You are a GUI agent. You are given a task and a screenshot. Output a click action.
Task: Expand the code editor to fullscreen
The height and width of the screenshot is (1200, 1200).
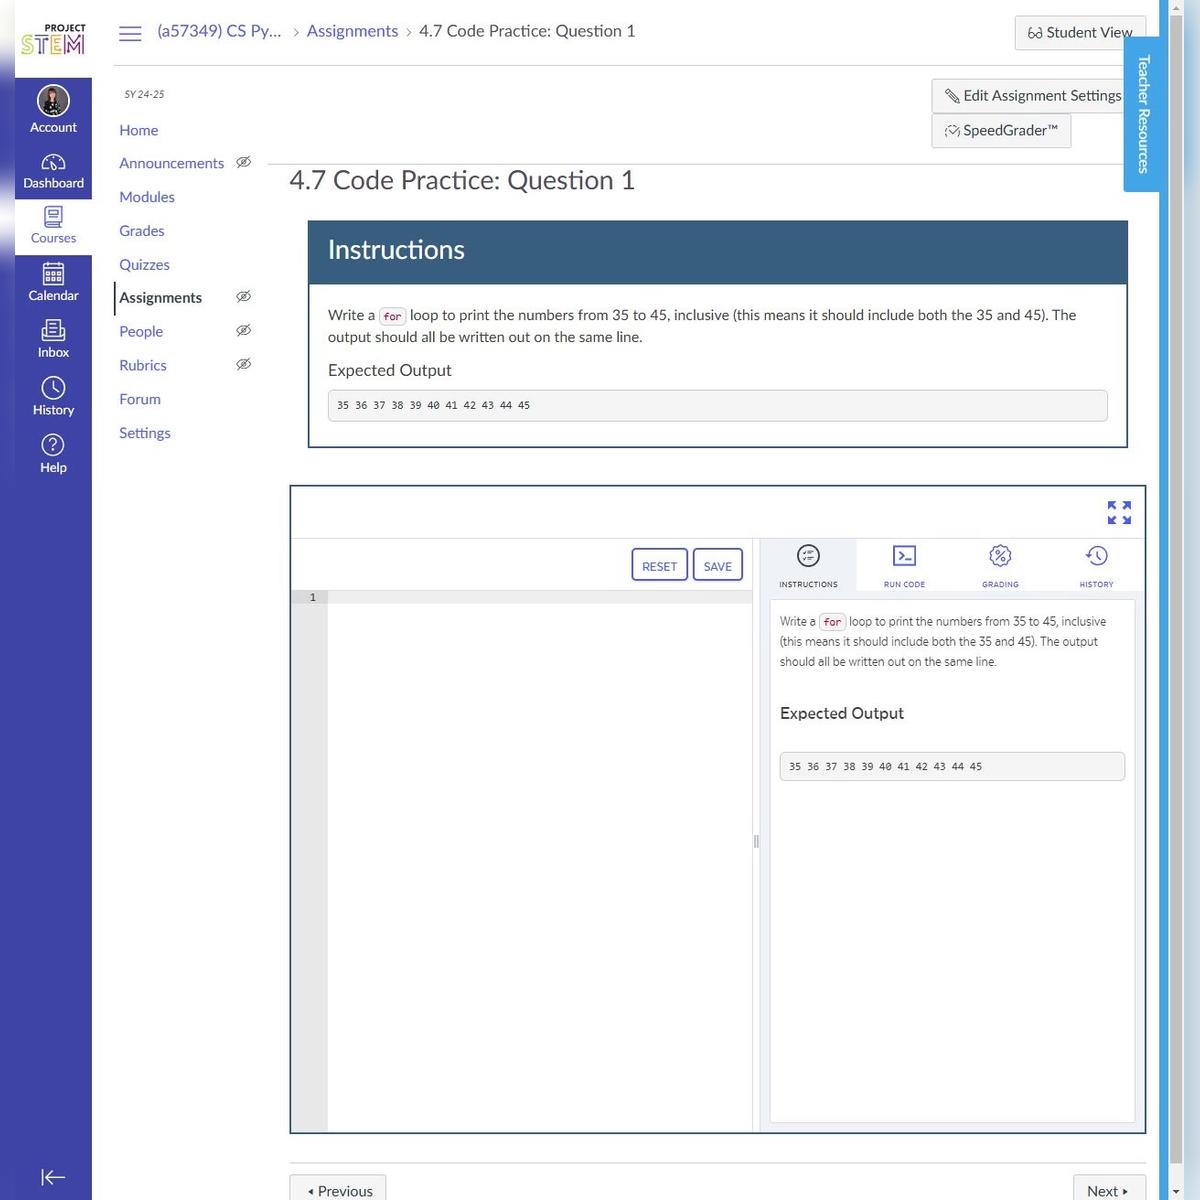click(x=1118, y=512)
